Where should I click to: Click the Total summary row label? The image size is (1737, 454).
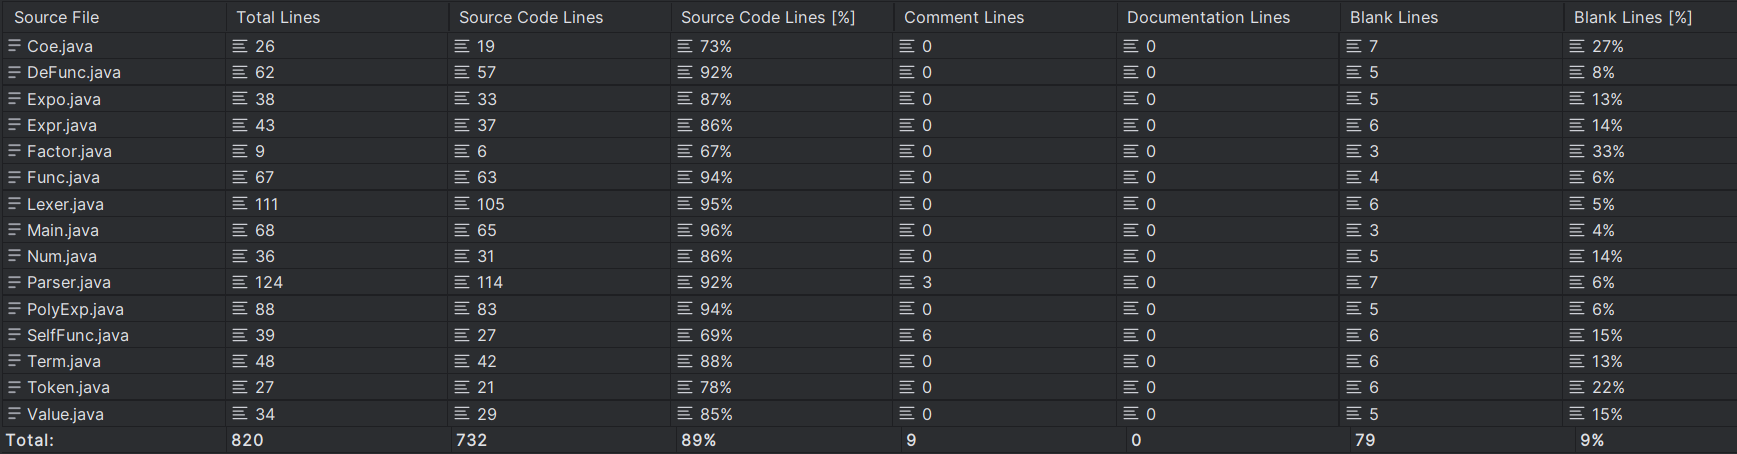point(30,440)
